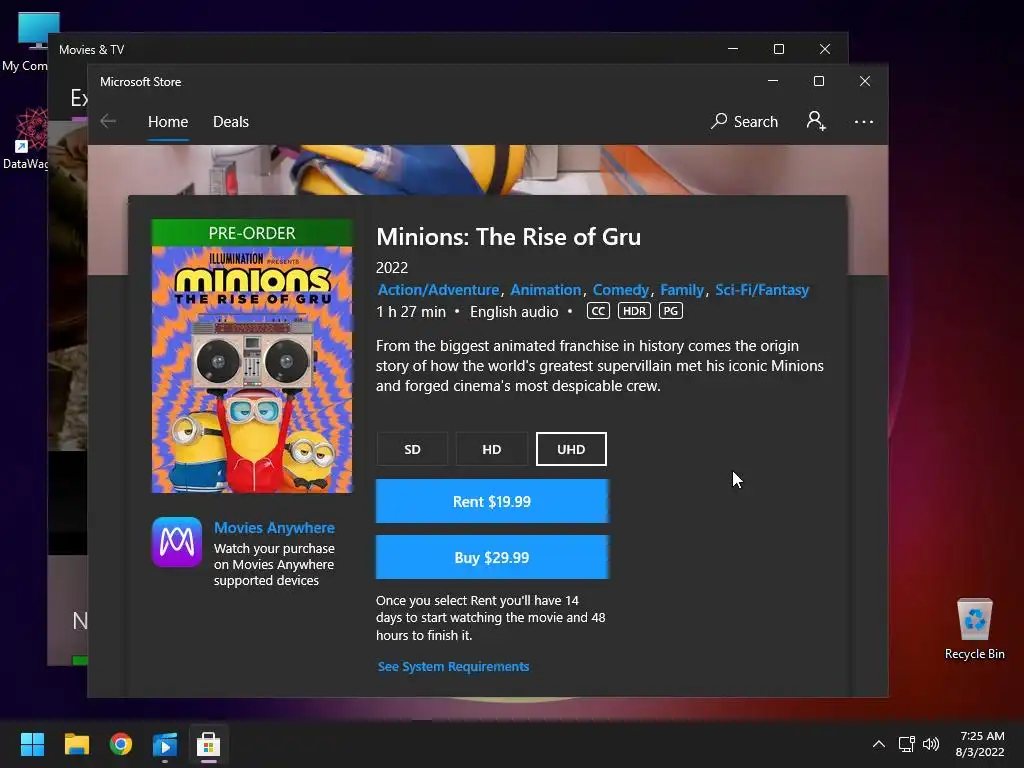Image resolution: width=1024 pixels, height=768 pixels.
Task: Select the Recycle Bin desktop icon
Action: pyautogui.click(x=974, y=629)
